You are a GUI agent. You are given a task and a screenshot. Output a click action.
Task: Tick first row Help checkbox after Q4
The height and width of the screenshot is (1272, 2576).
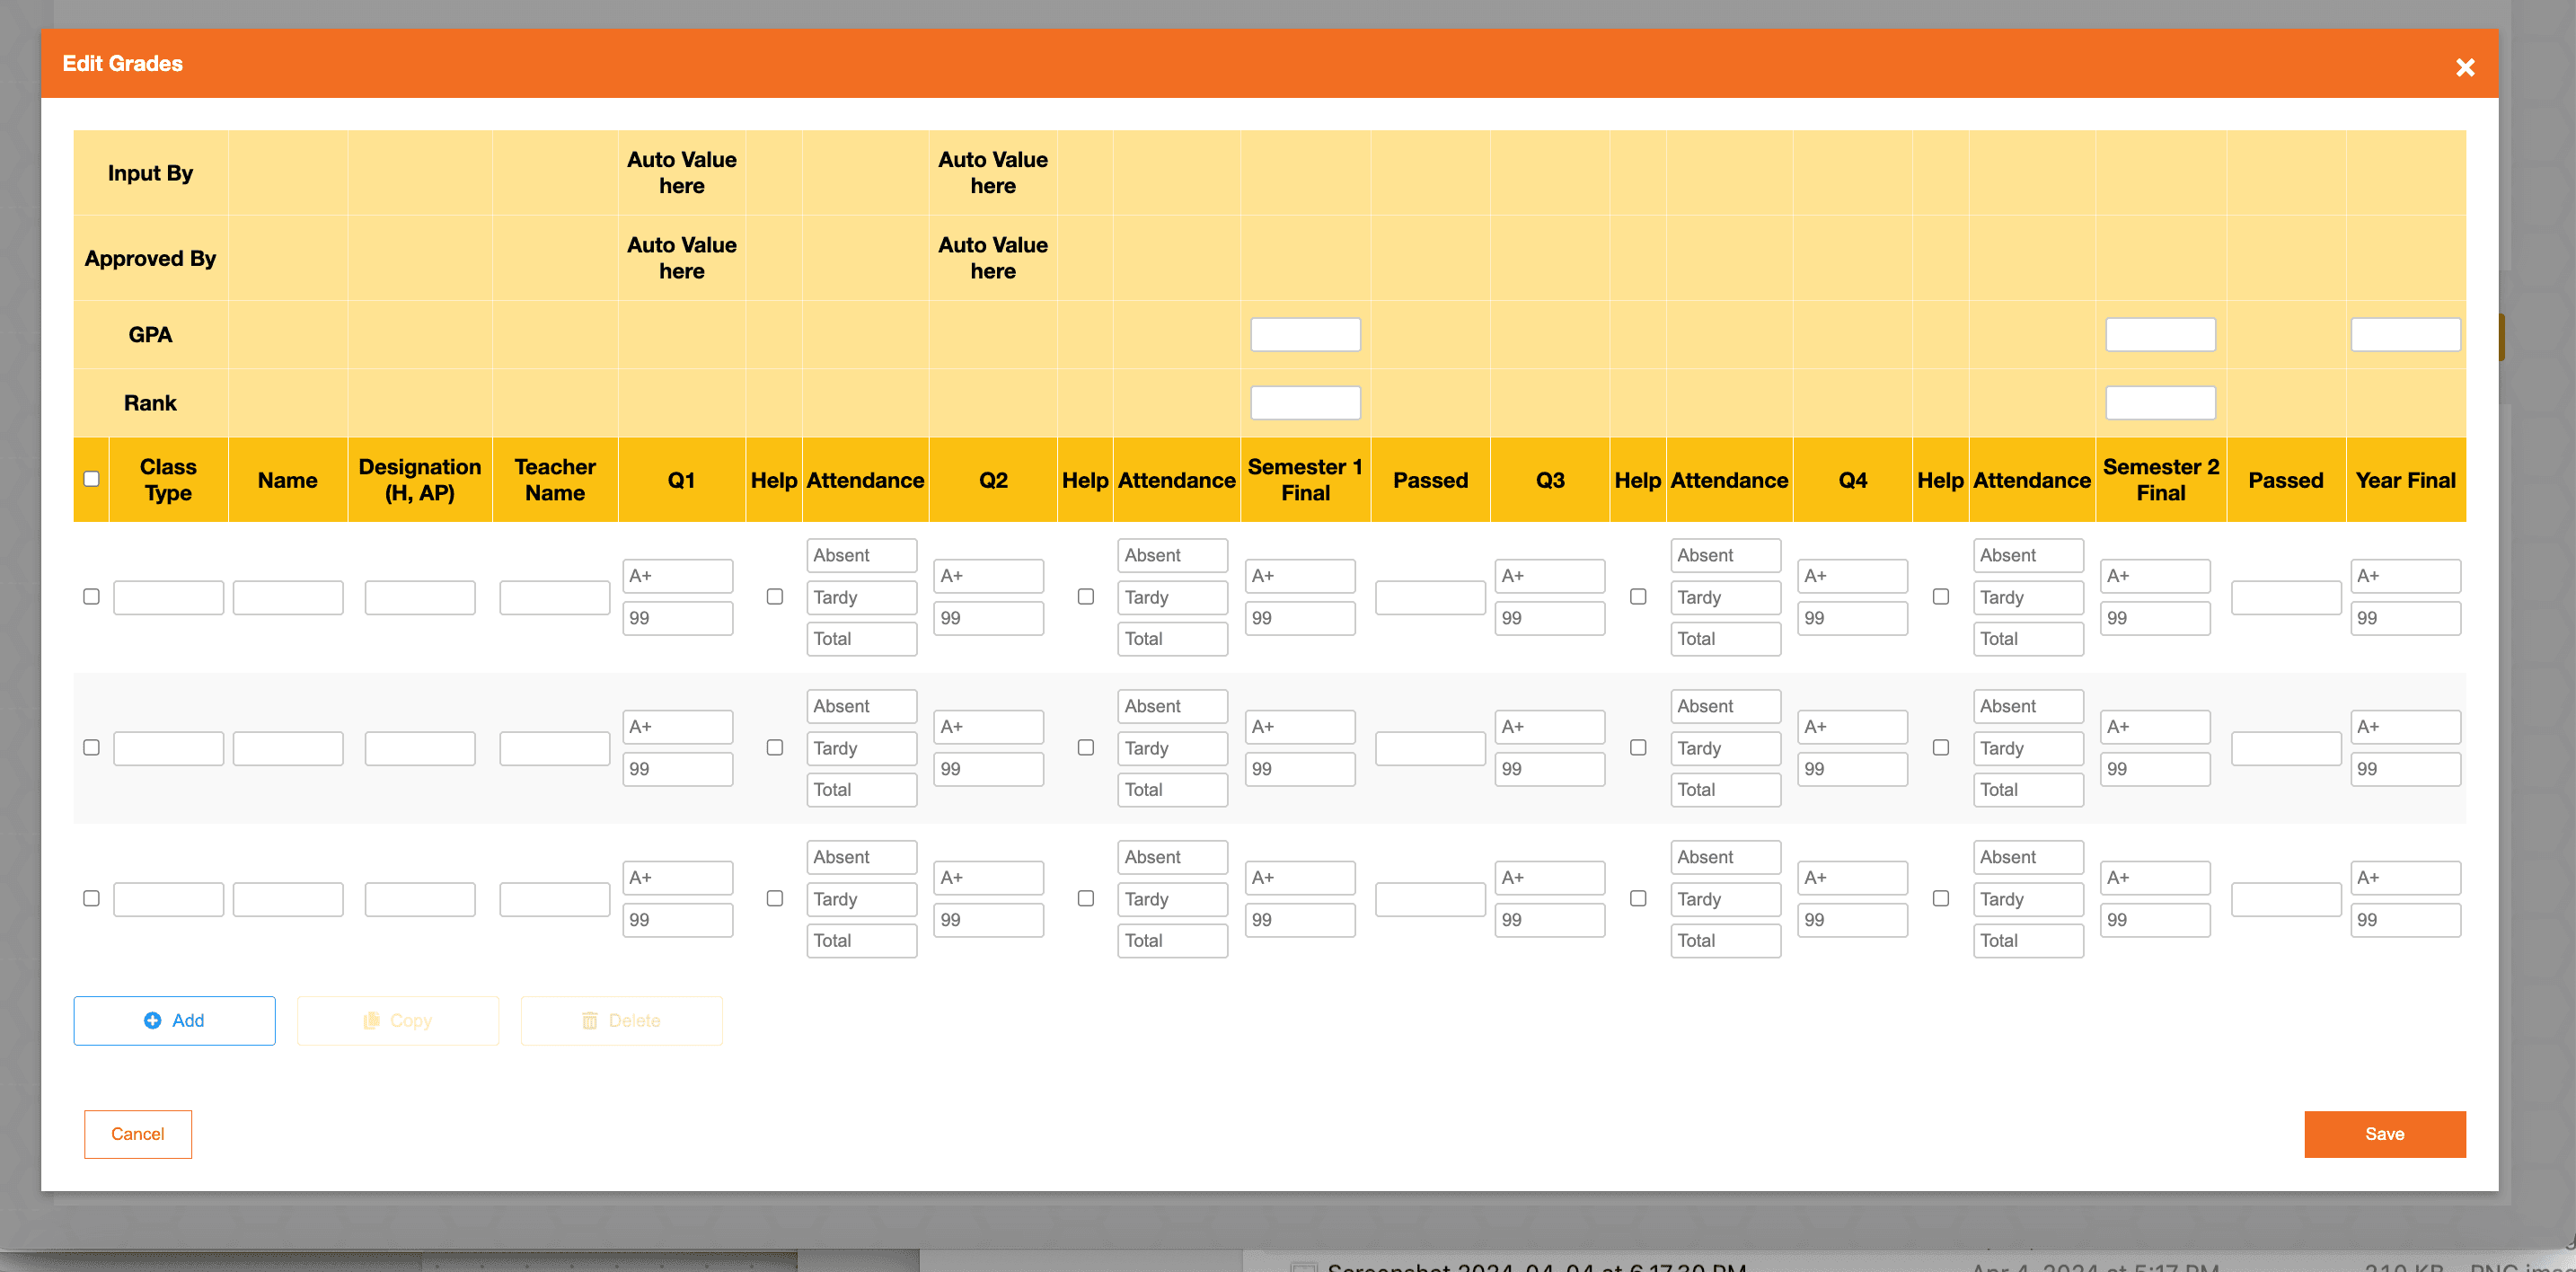coord(1940,597)
